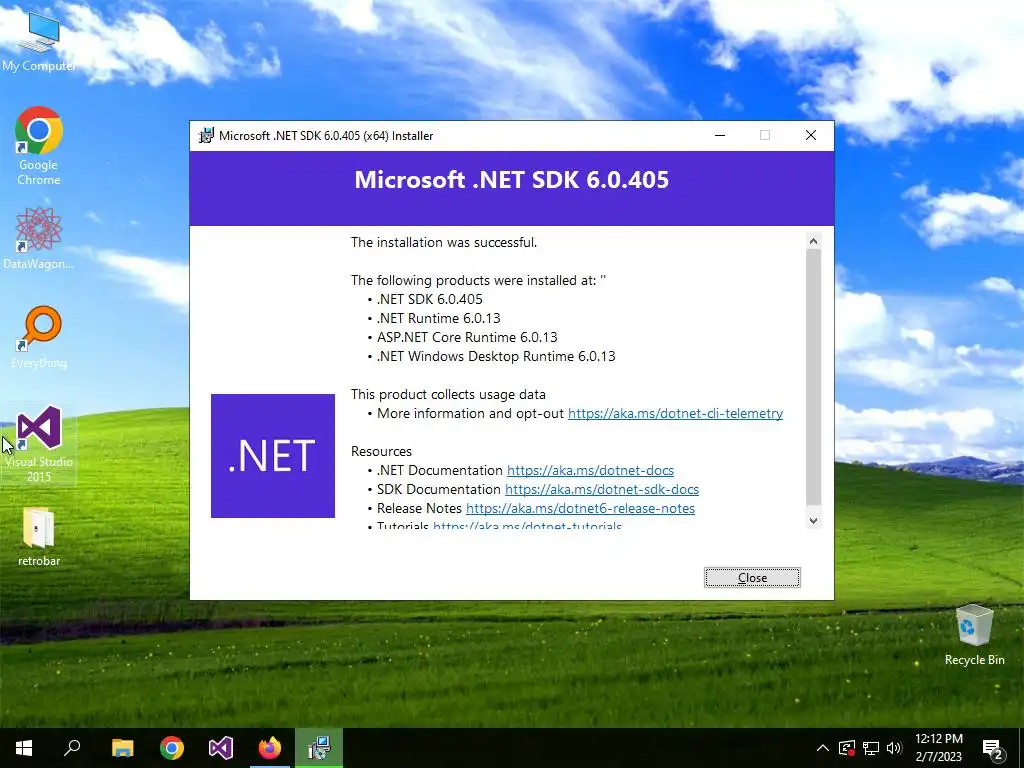Open the dotnet6-release-notes link

pos(580,508)
